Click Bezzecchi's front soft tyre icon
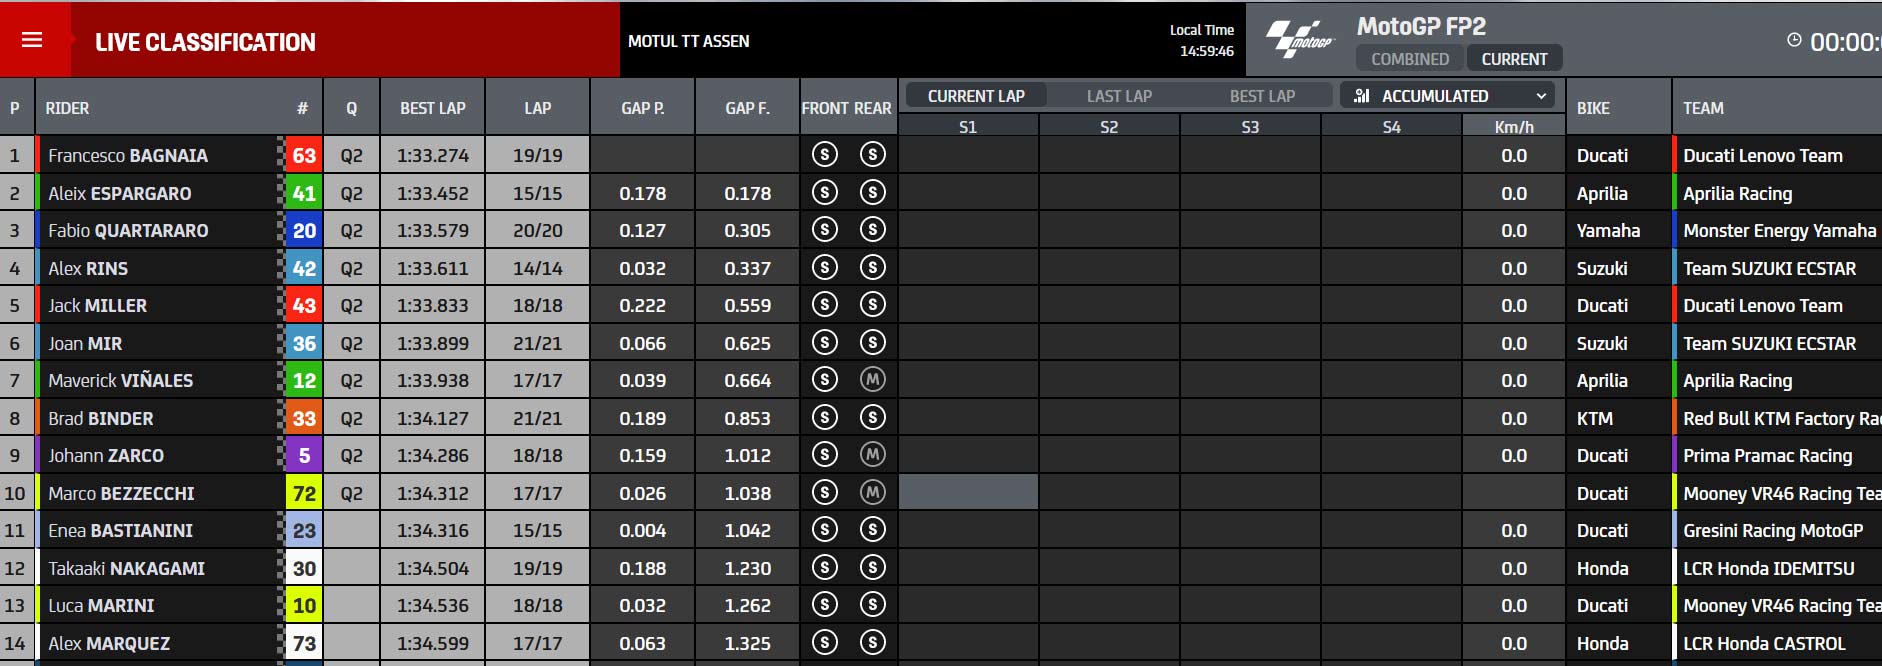This screenshot has width=1882, height=666. coord(824,492)
